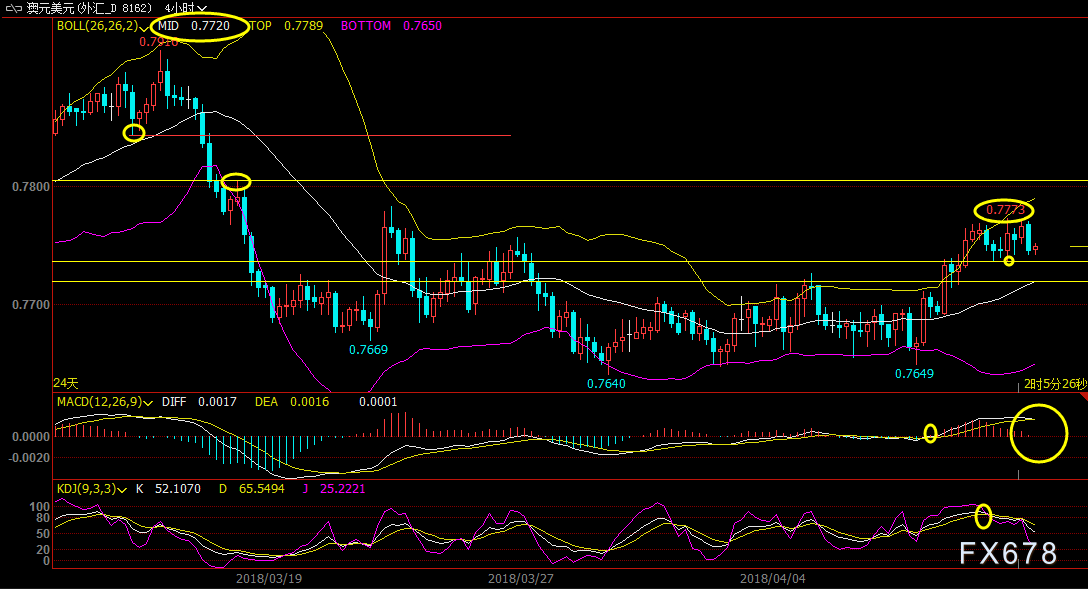Click the 0.7640 low price annotation

click(606, 383)
